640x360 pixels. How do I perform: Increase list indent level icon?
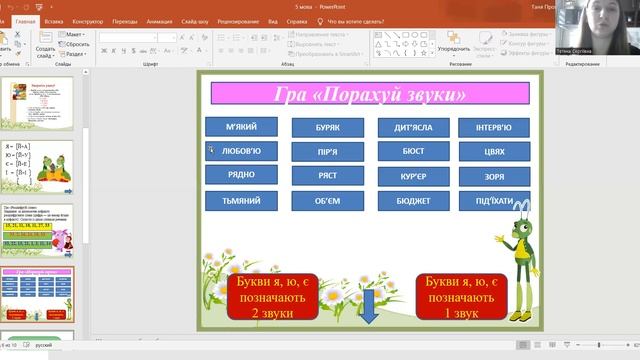(x=264, y=38)
